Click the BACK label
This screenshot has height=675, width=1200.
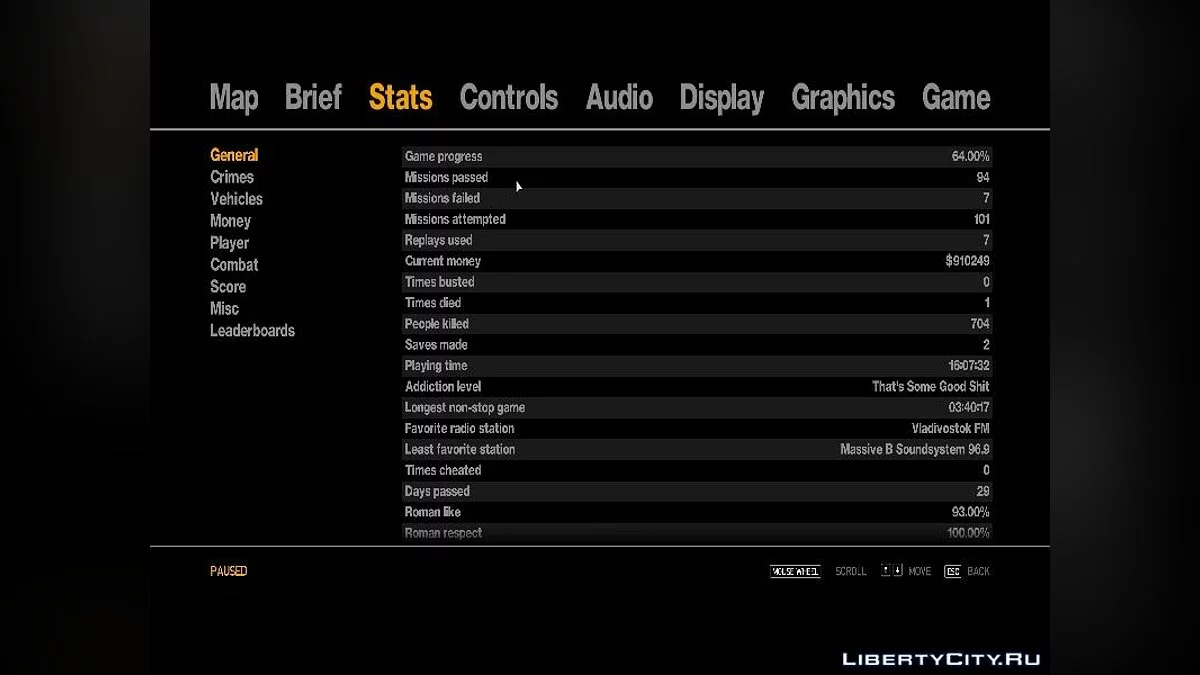(978, 571)
